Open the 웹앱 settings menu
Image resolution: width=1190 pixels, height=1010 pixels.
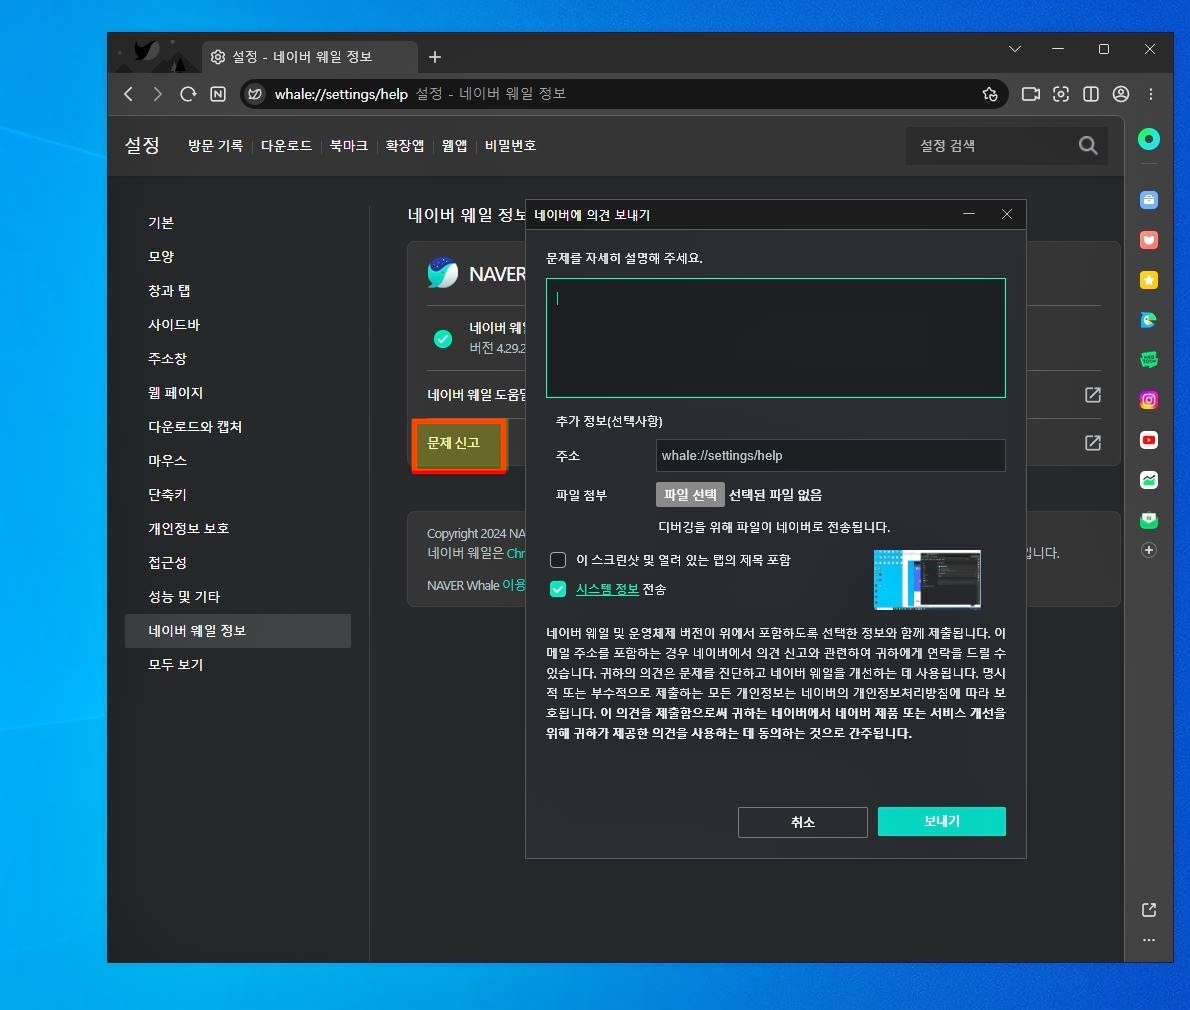pos(455,146)
